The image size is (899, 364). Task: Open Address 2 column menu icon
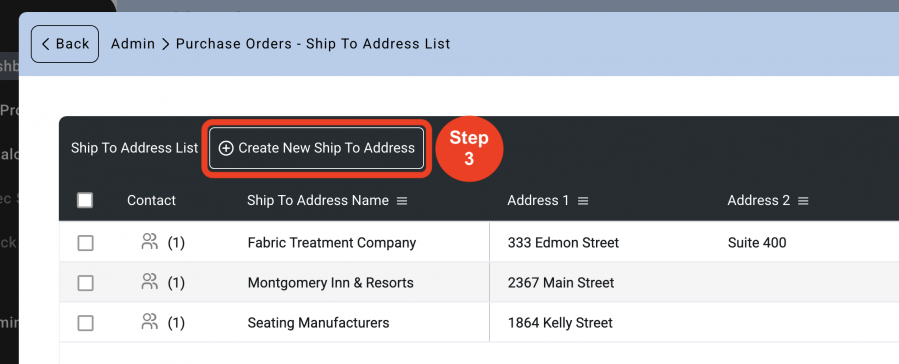pos(803,201)
